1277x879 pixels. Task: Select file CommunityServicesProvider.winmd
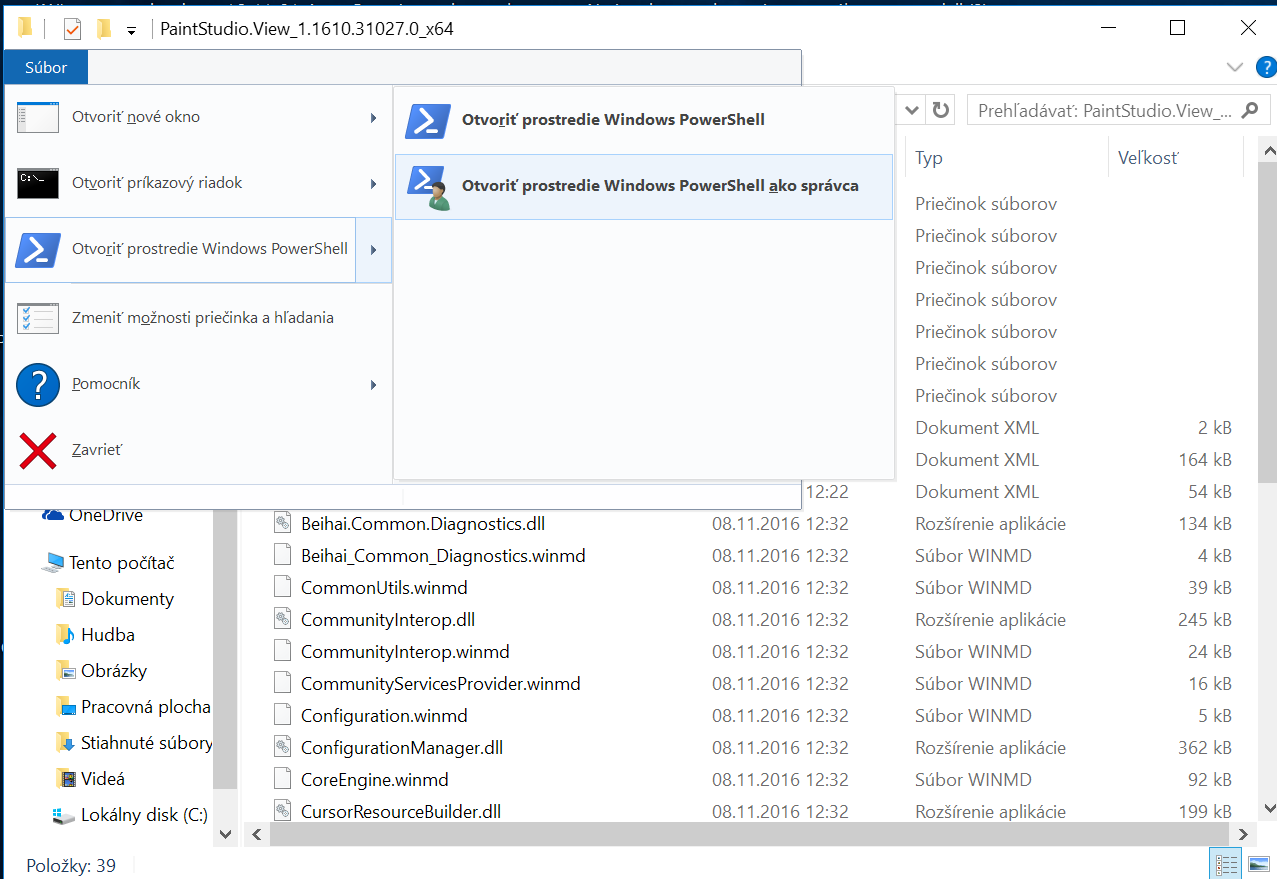pyautogui.click(x=440, y=684)
